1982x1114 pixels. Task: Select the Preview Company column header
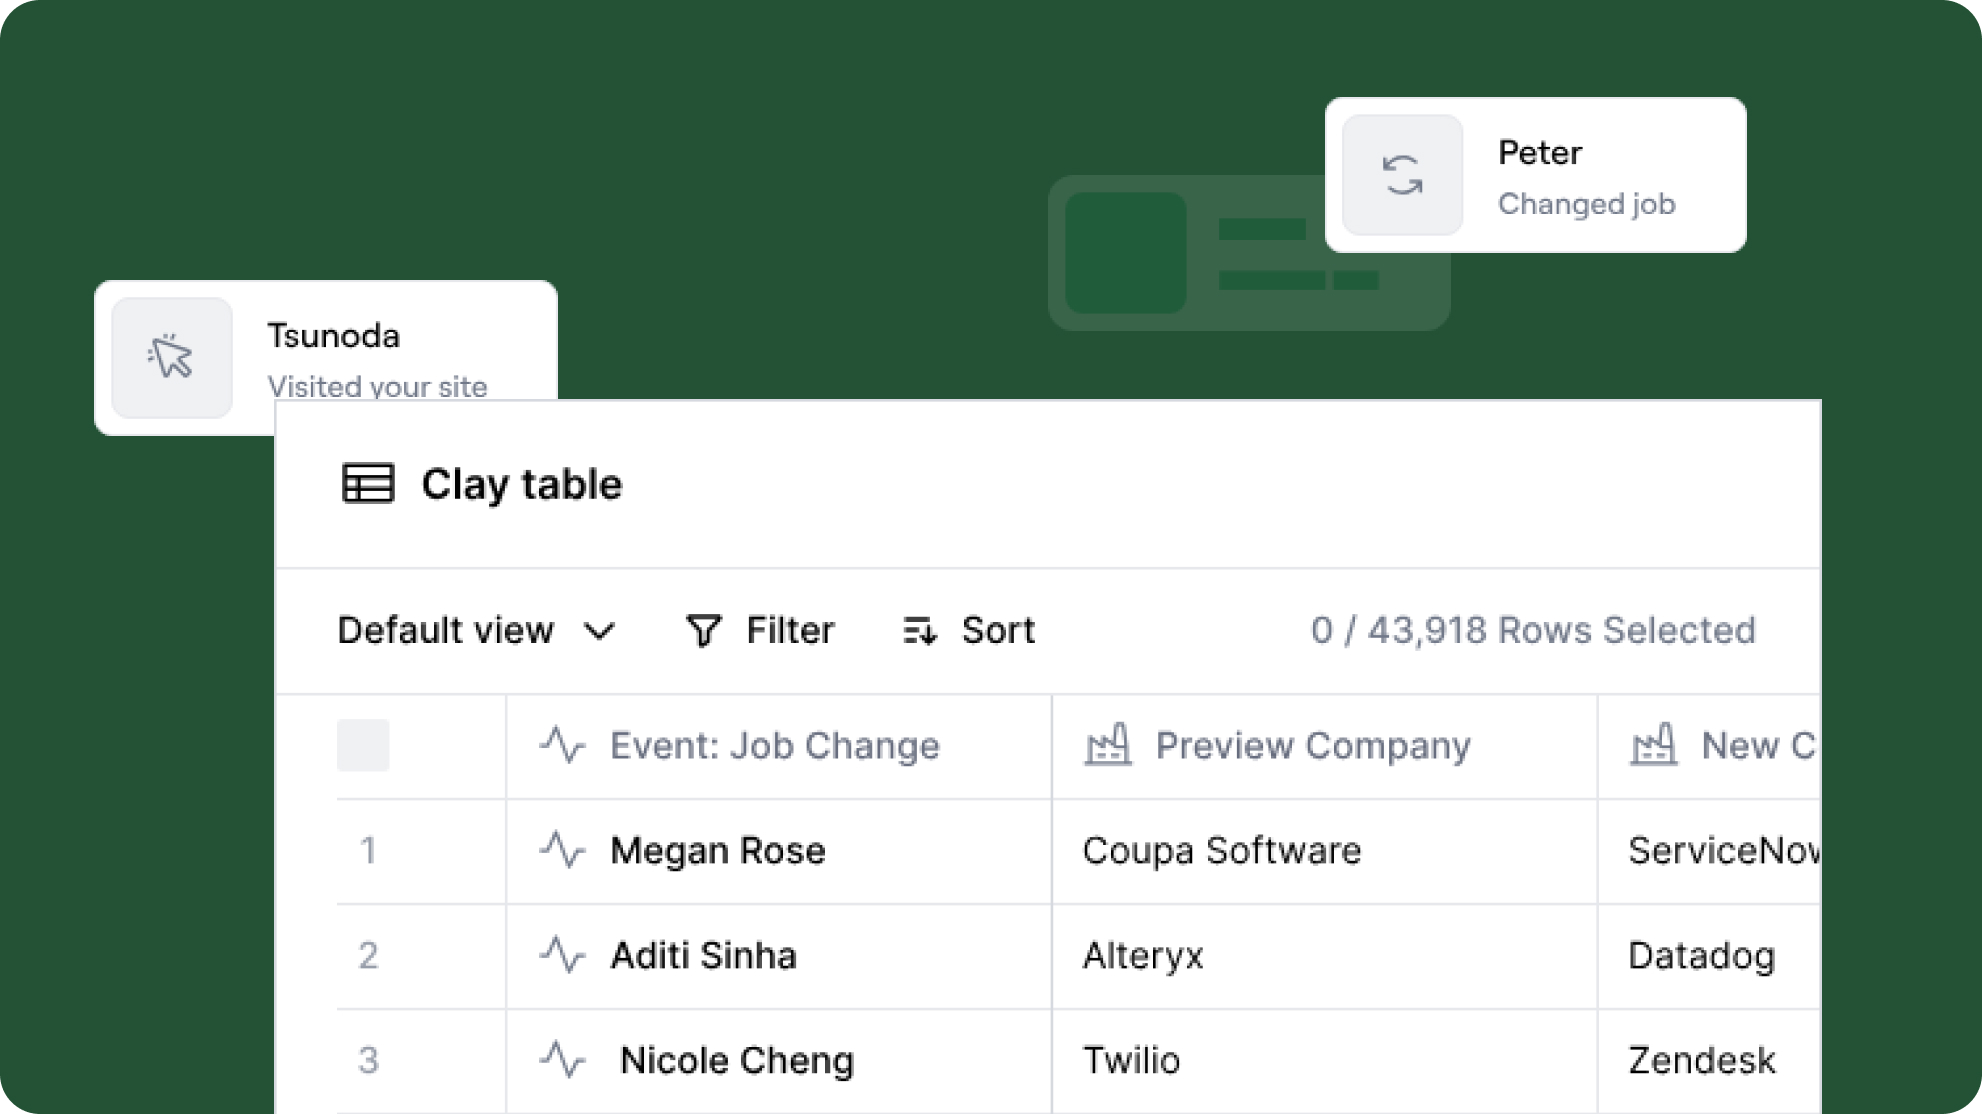click(1312, 745)
